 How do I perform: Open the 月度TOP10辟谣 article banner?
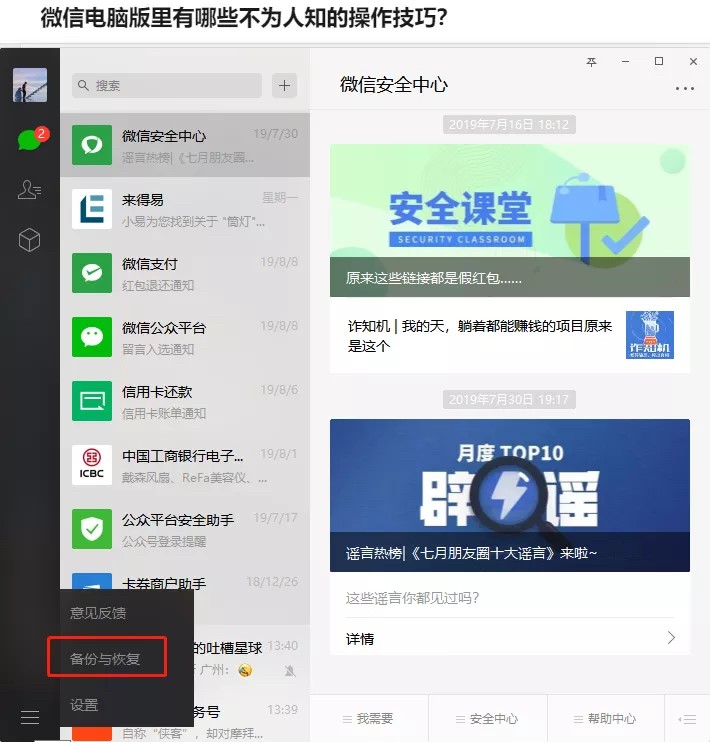510,495
